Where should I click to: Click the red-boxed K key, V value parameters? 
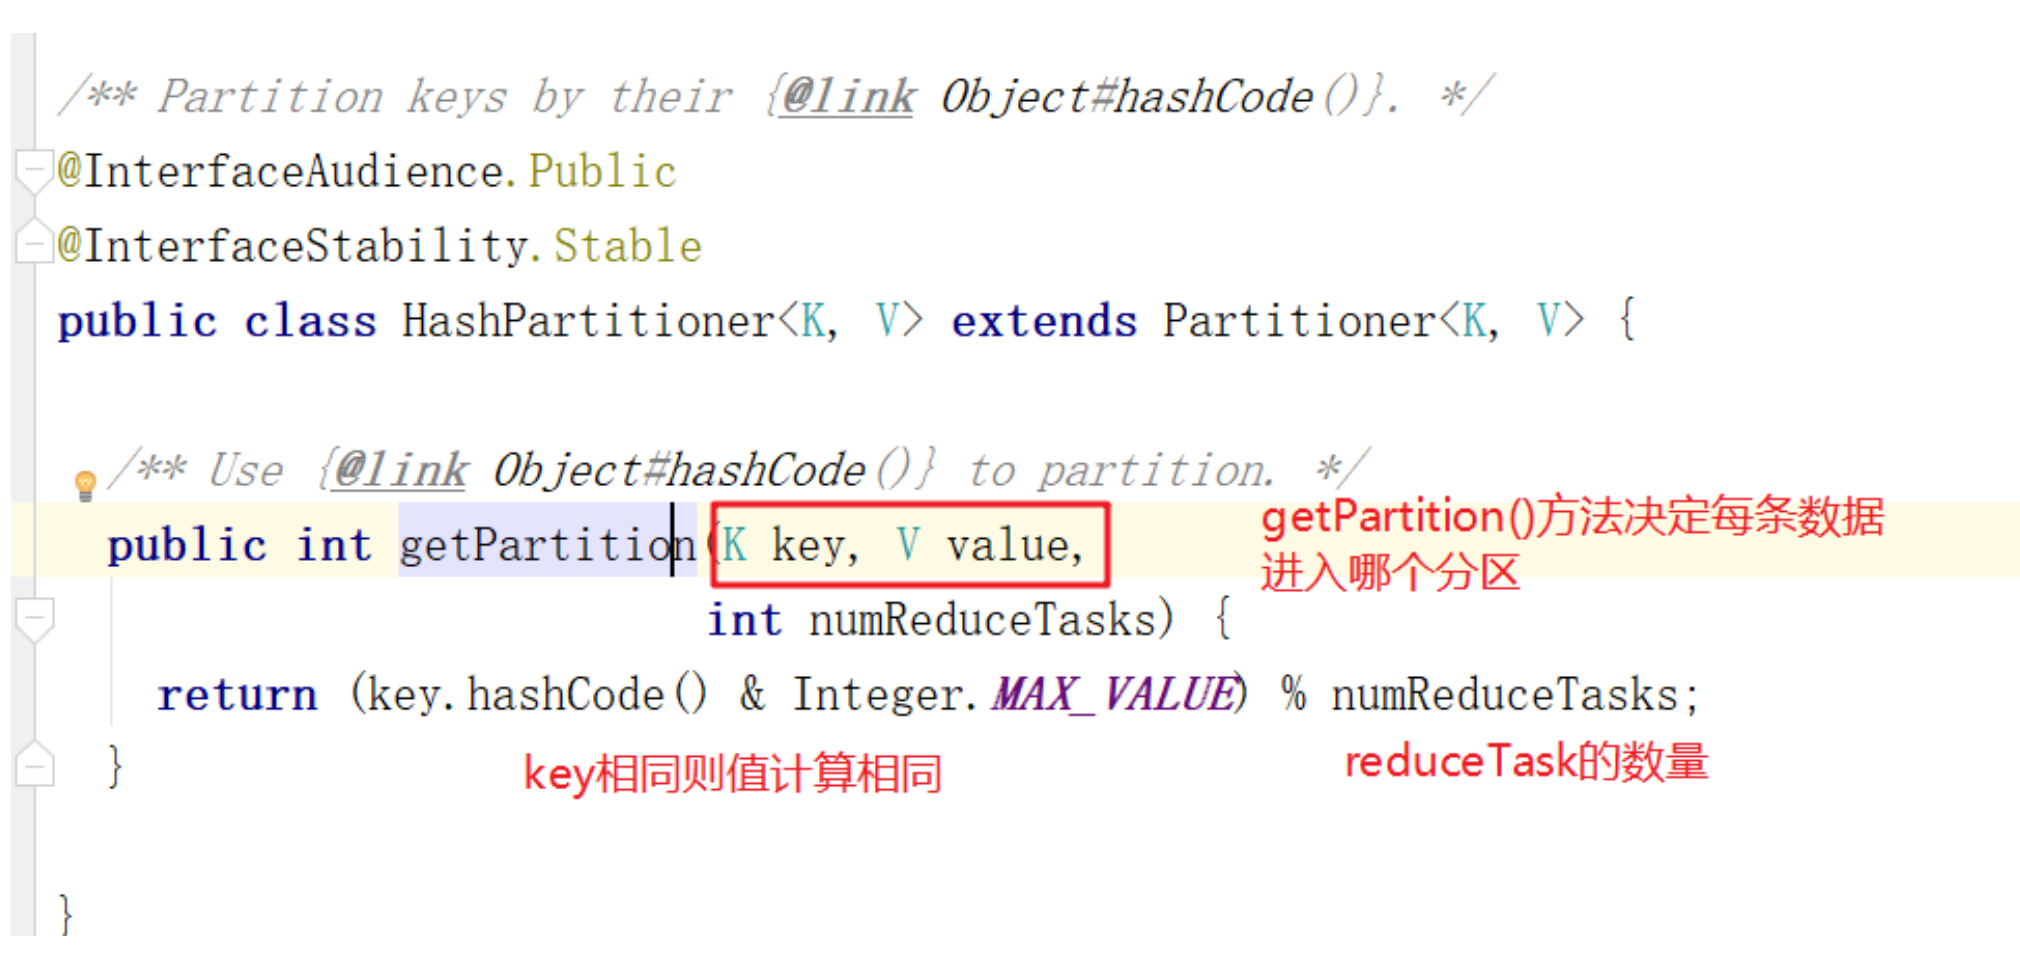[910, 545]
